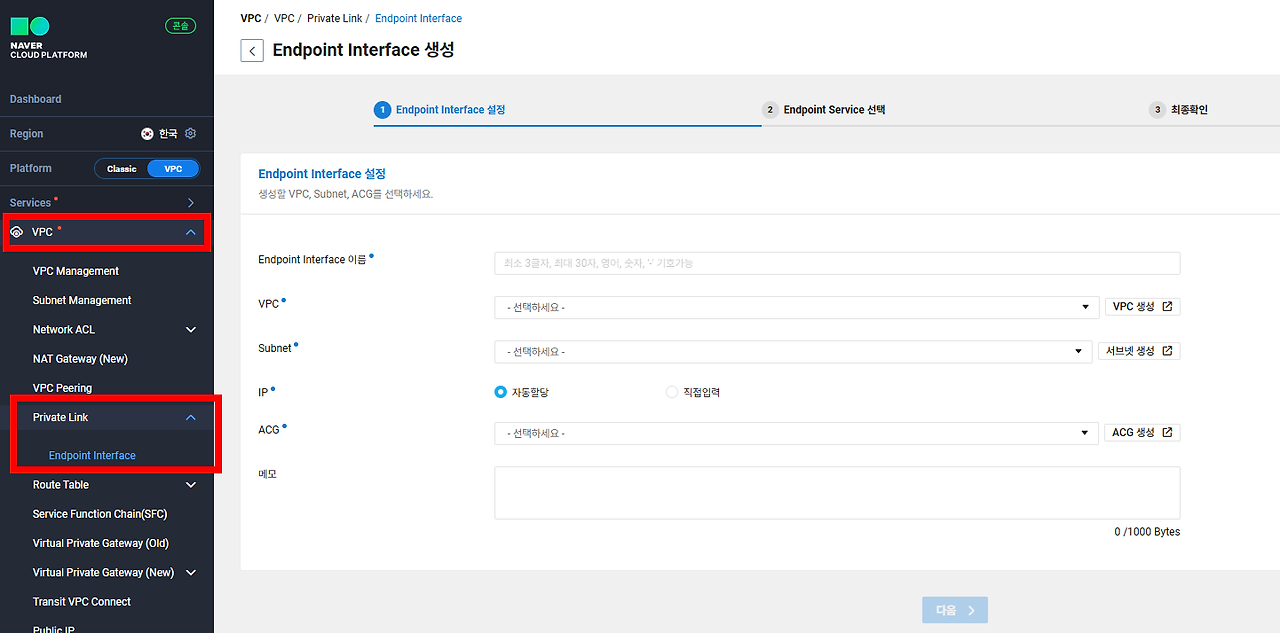This screenshot has width=1280, height=633.
Task: Go back with the arrow button
Action: point(252,50)
